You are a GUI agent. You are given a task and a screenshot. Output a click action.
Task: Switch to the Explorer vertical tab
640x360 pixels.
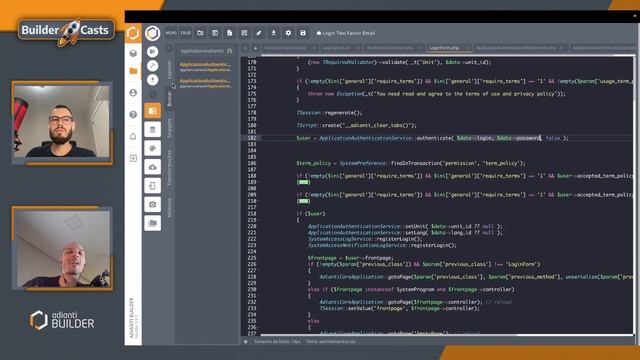pyautogui.click(x=170, y=69)
